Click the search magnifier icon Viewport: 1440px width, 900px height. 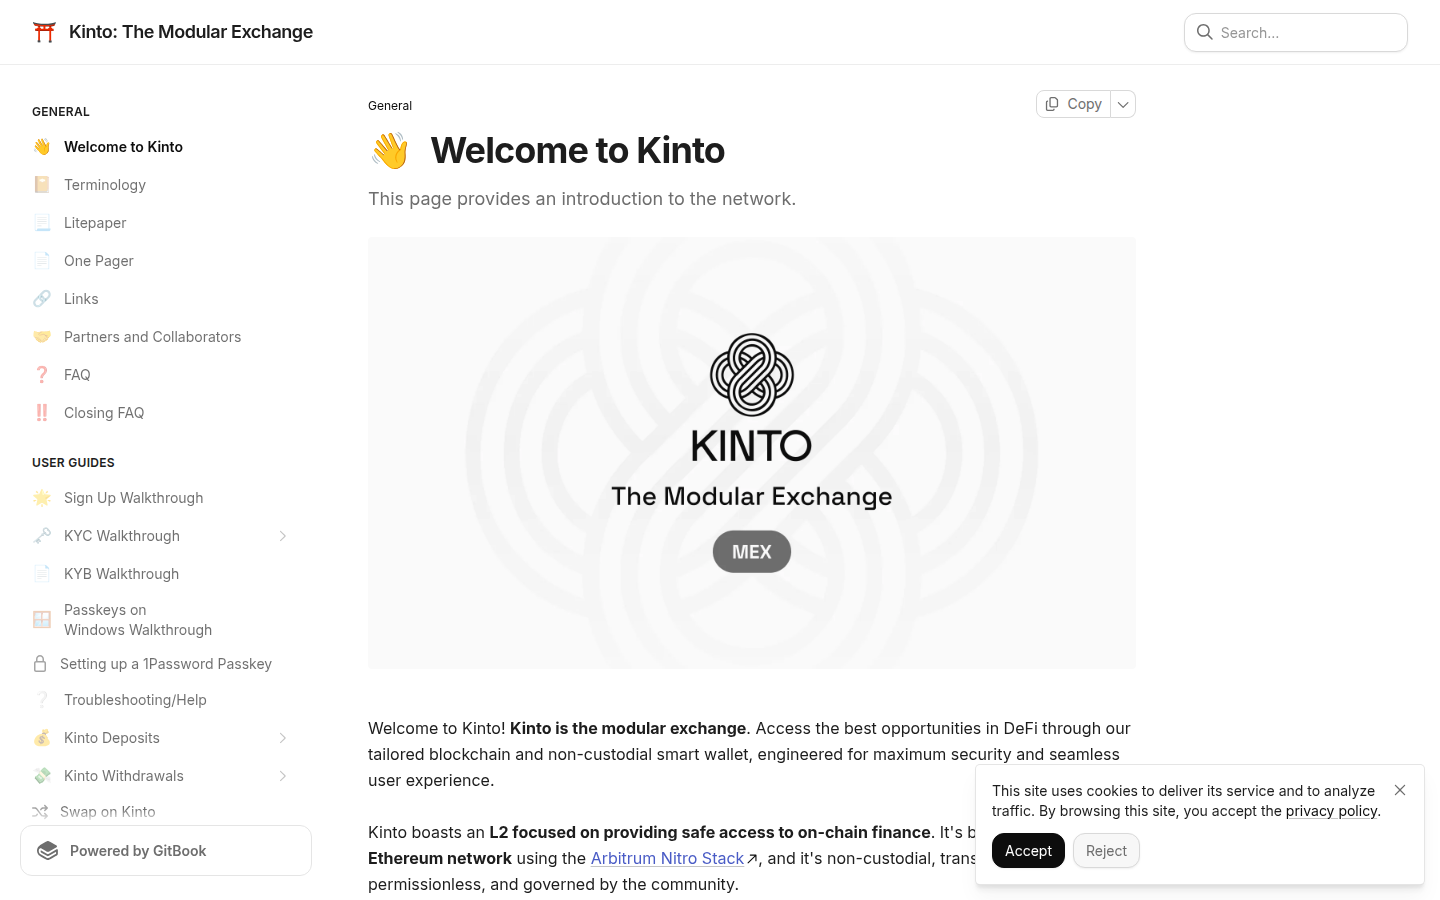coord(1205,32)
